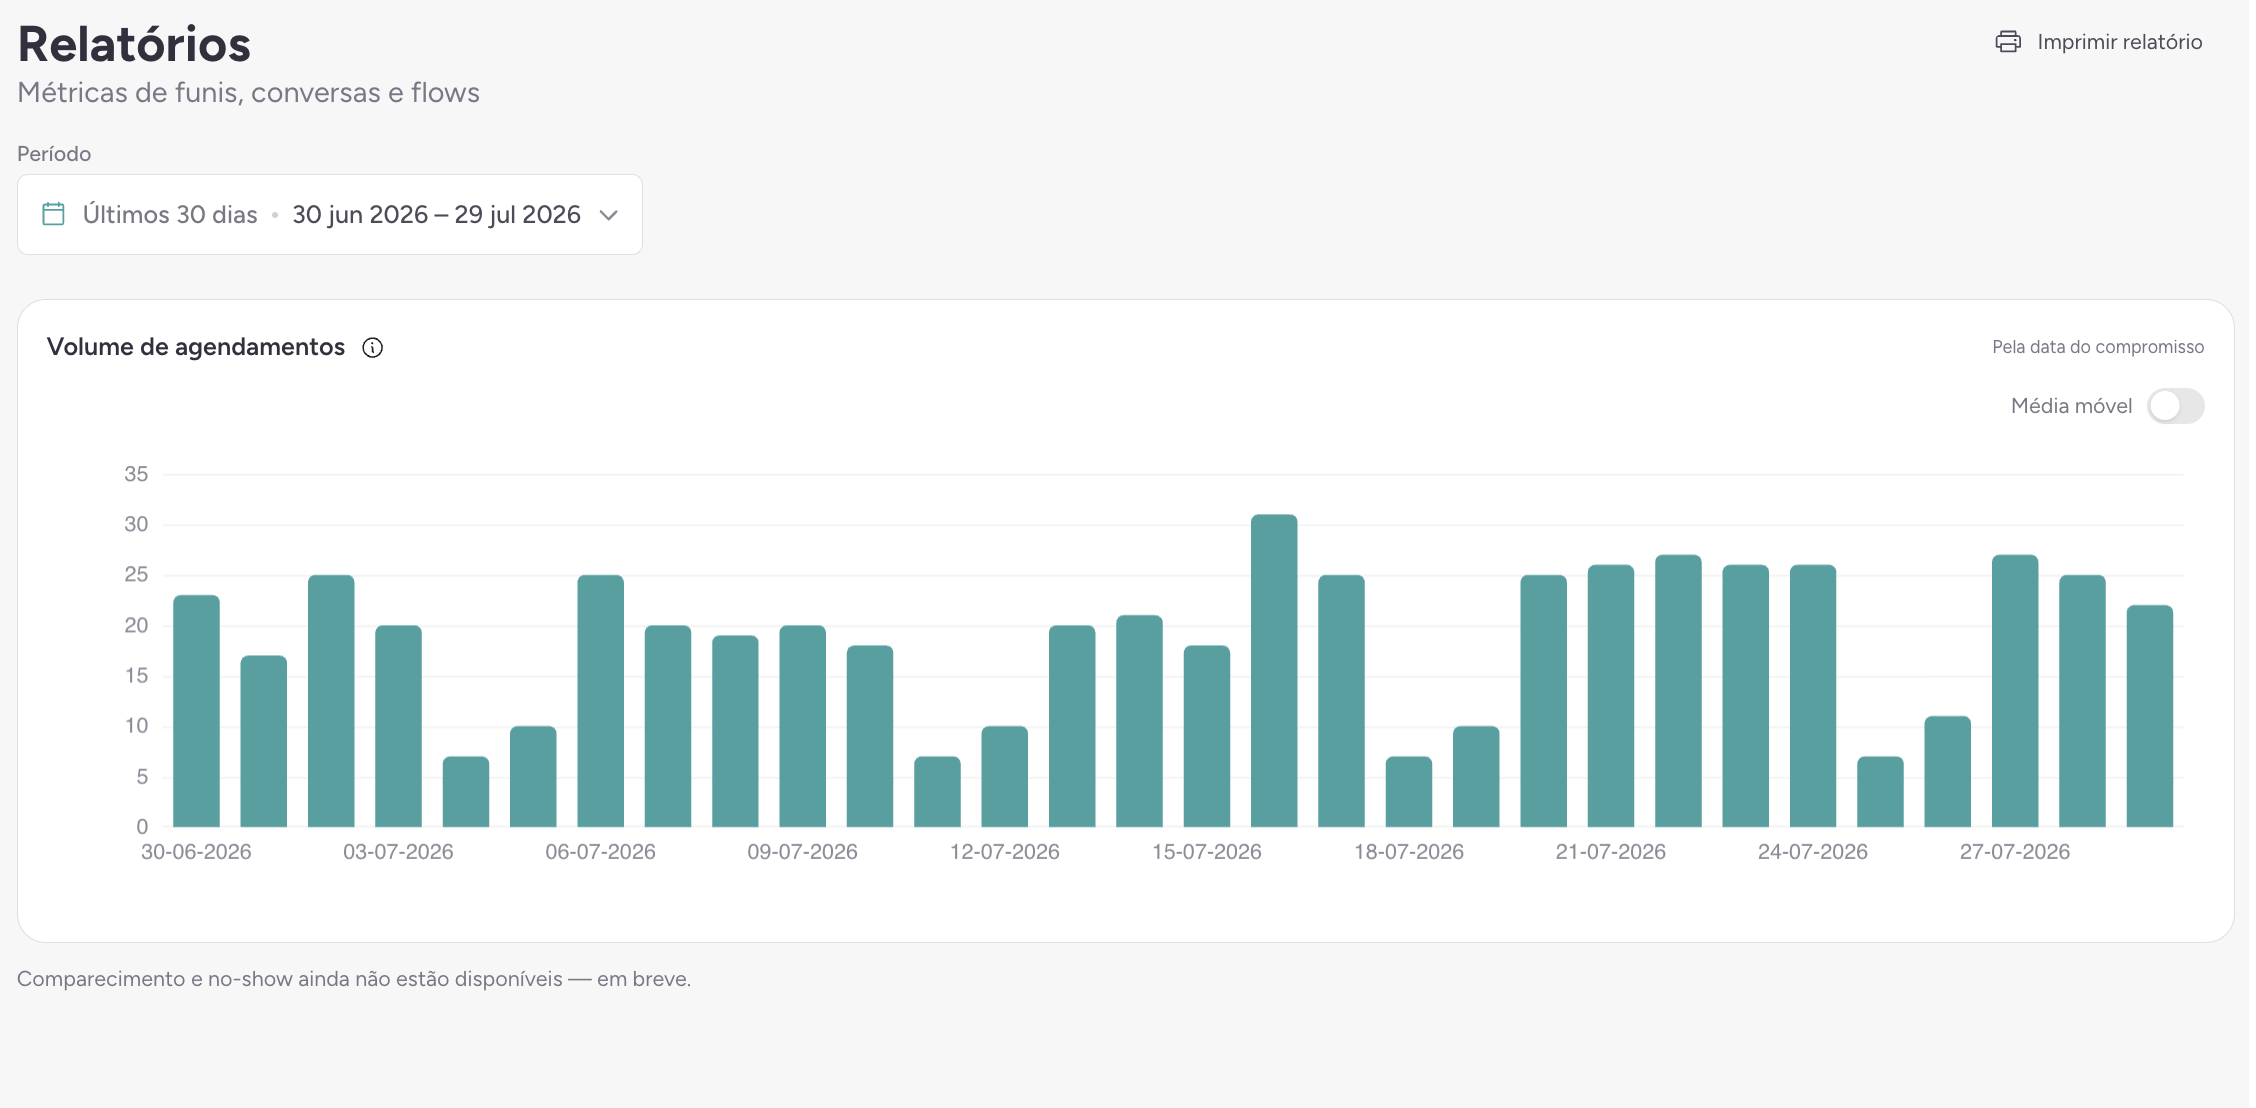Click the "03-07-2026" axis label

(398, 852)
